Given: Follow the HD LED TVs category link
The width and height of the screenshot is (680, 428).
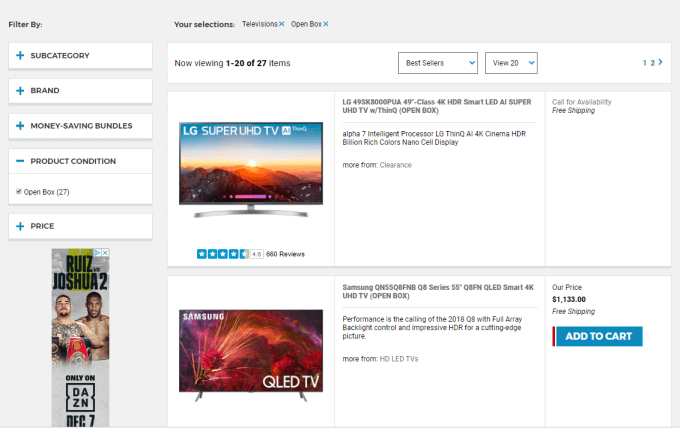Looking at the screenshot, I should click(399, 359).
